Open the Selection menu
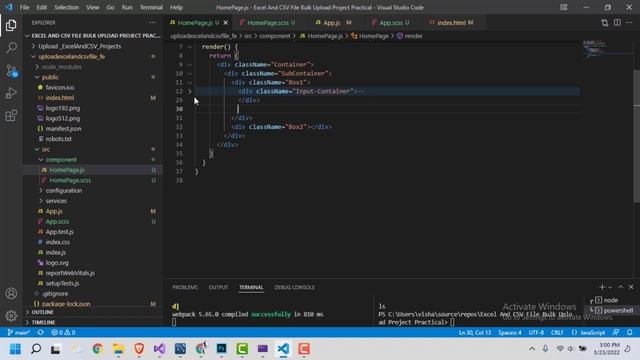The image size is (640, 360). (67, 7)
